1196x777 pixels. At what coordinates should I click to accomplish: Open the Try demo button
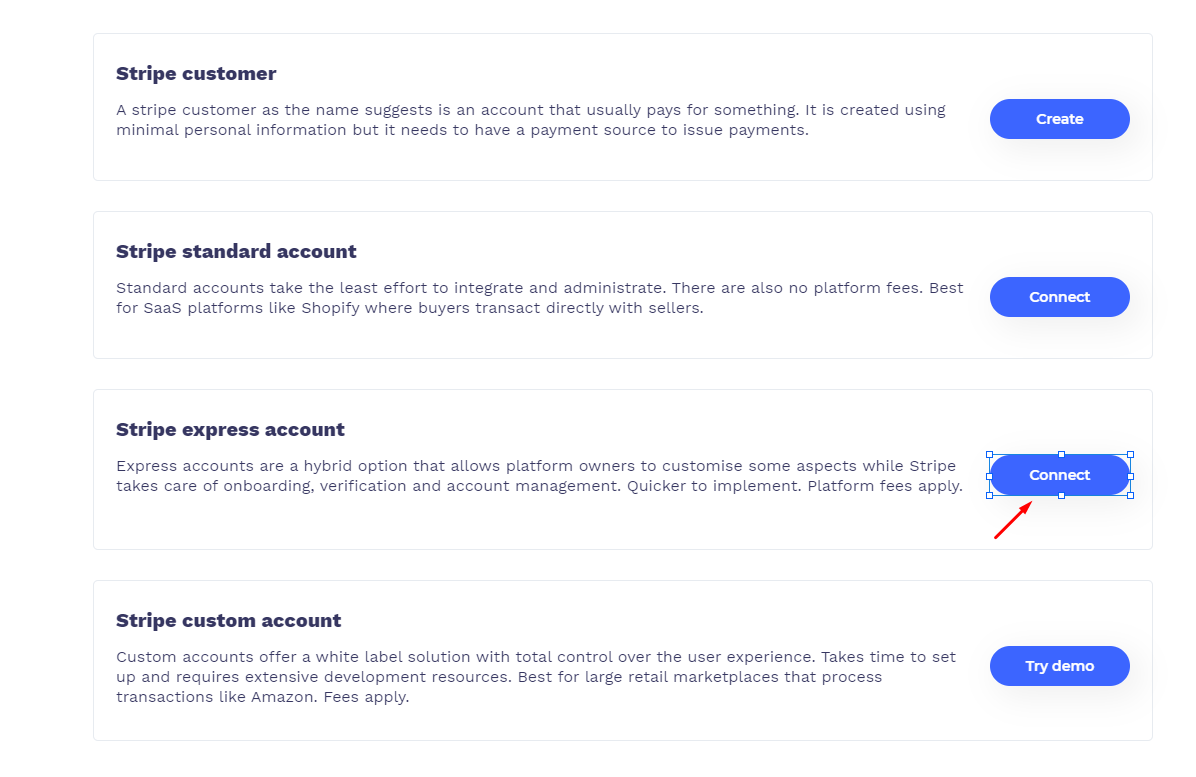(x=1059, y=666)
